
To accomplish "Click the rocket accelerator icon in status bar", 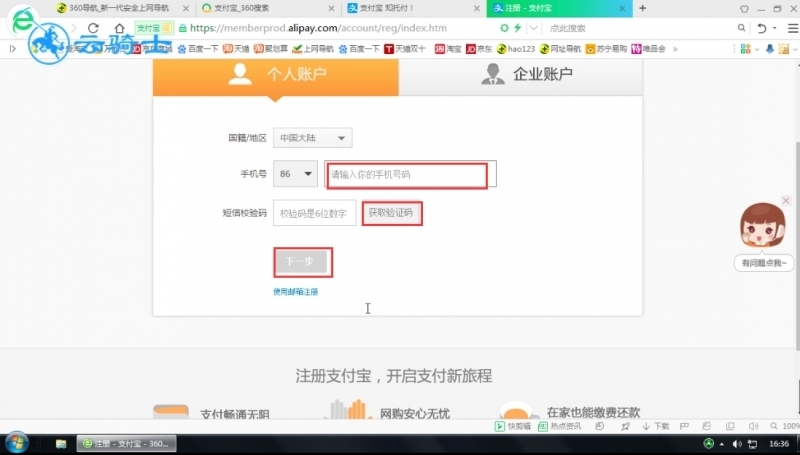I will [x=625, y=426].
